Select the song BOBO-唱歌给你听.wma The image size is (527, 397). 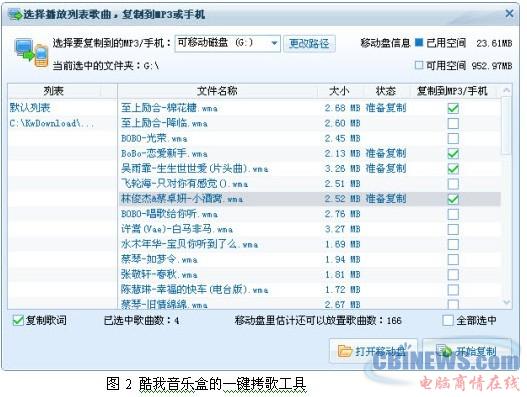click(x=169, y=214)
